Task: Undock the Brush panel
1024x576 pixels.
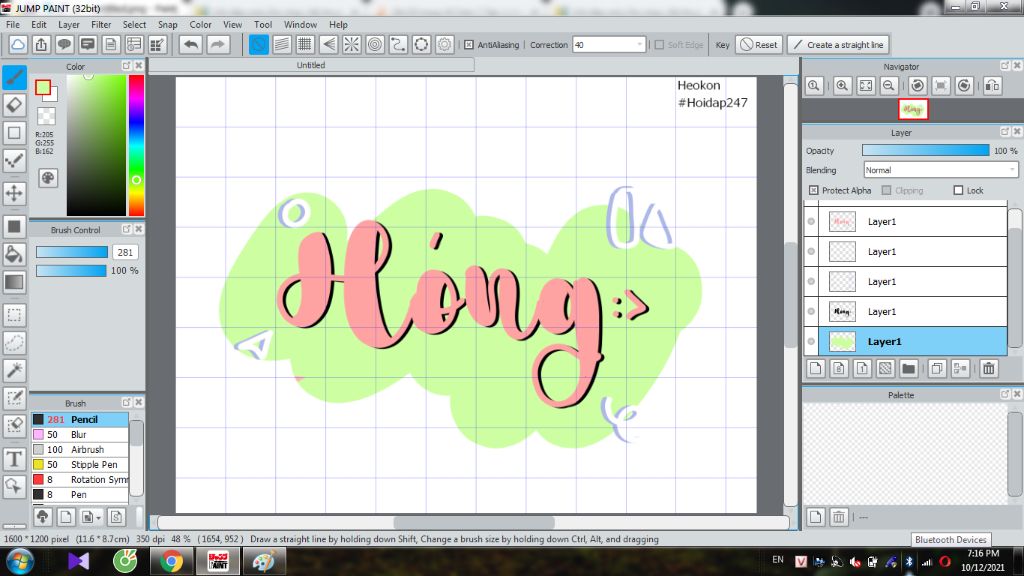Action: tap(126, 402)
